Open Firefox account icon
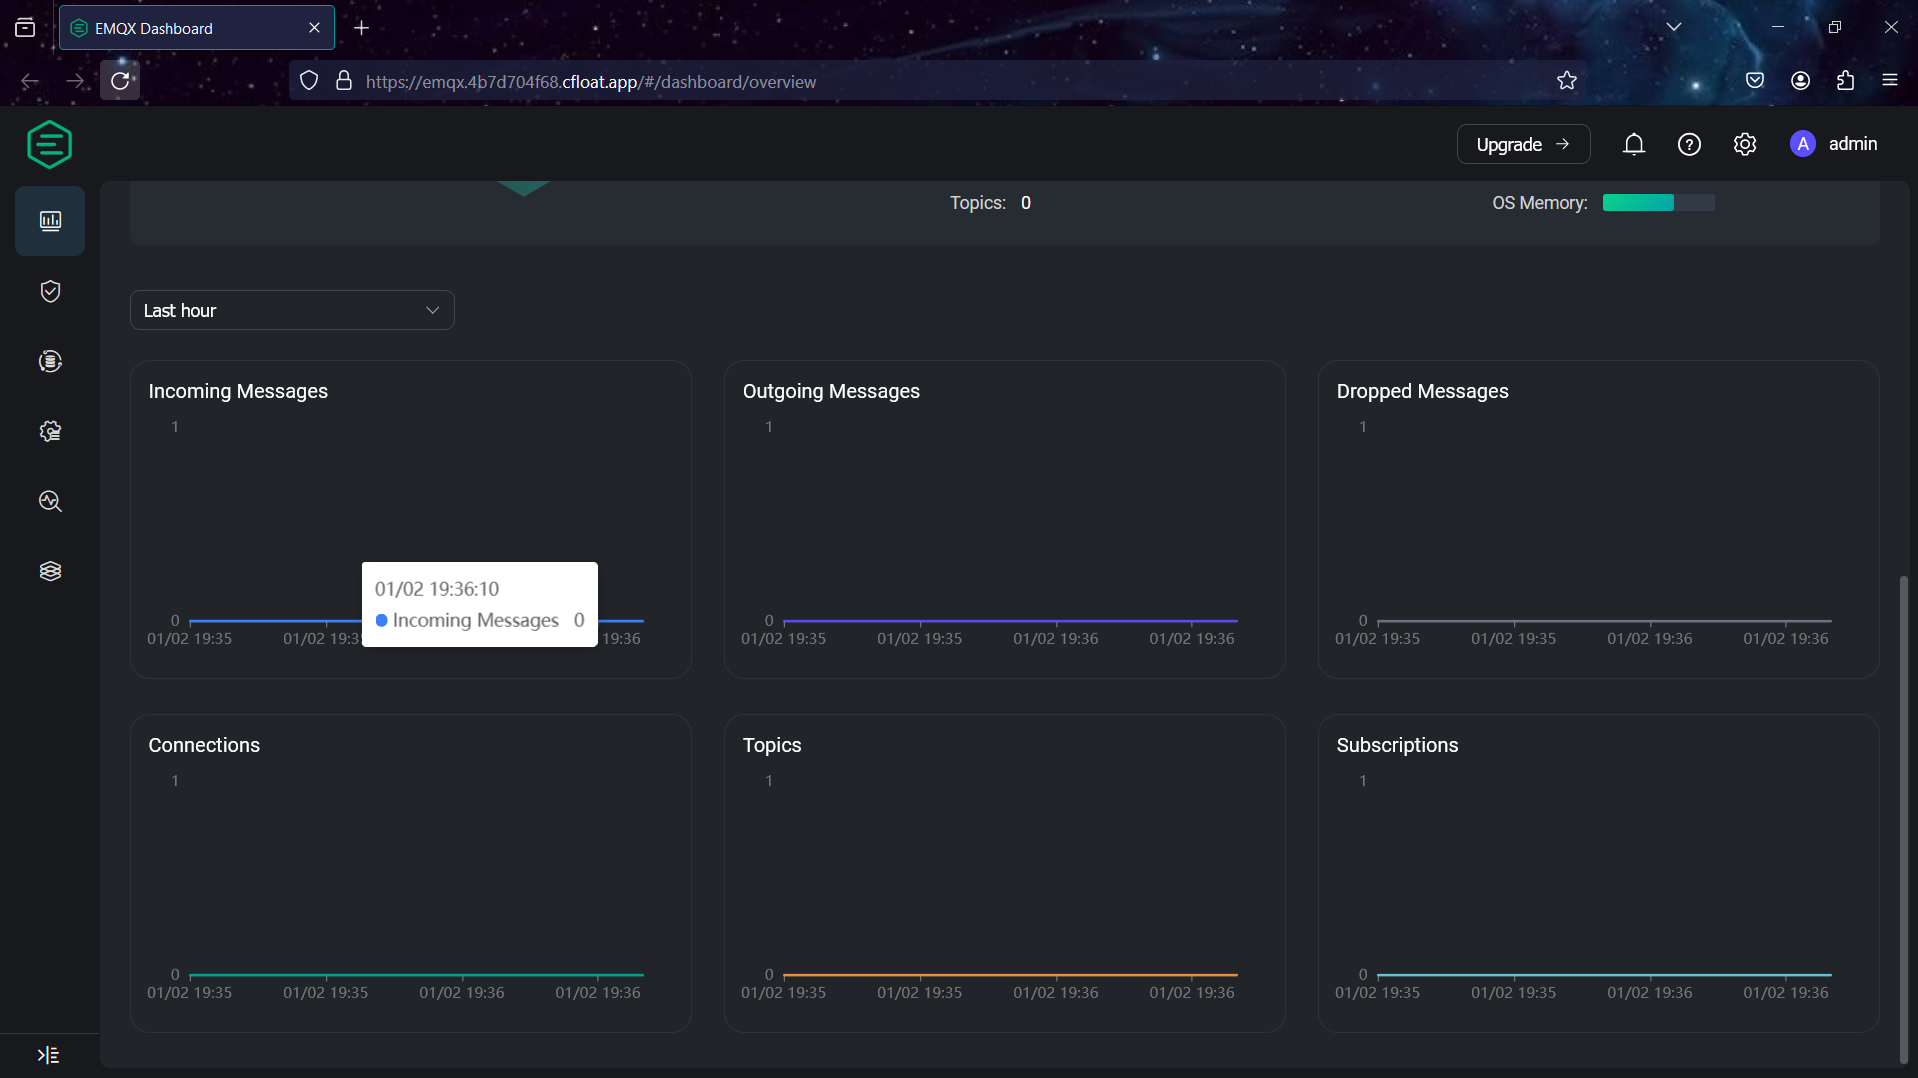1918x1078 pixels. 1801,81
